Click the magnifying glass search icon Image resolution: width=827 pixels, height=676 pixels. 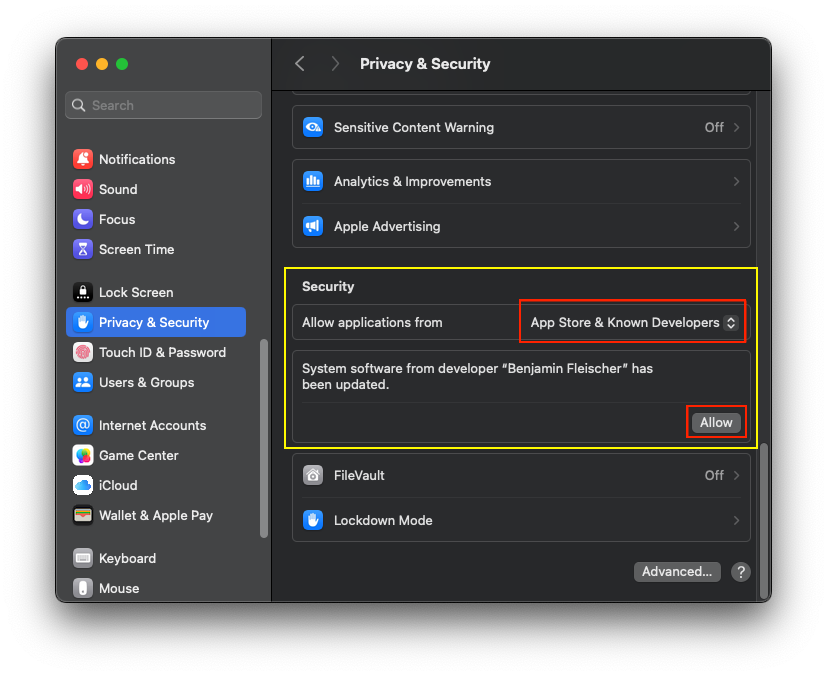79,105
